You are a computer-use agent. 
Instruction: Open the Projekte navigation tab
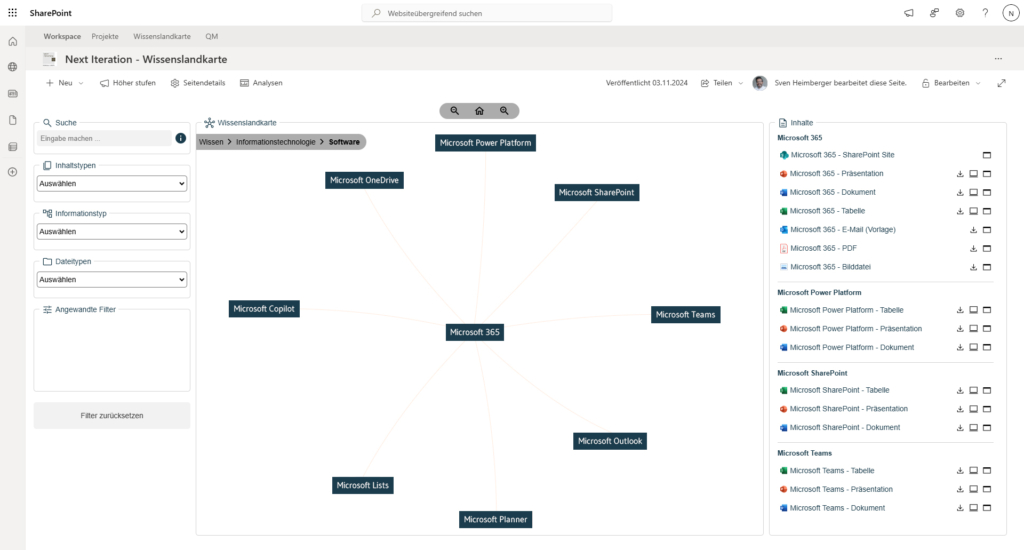click(x=105, y=37)
